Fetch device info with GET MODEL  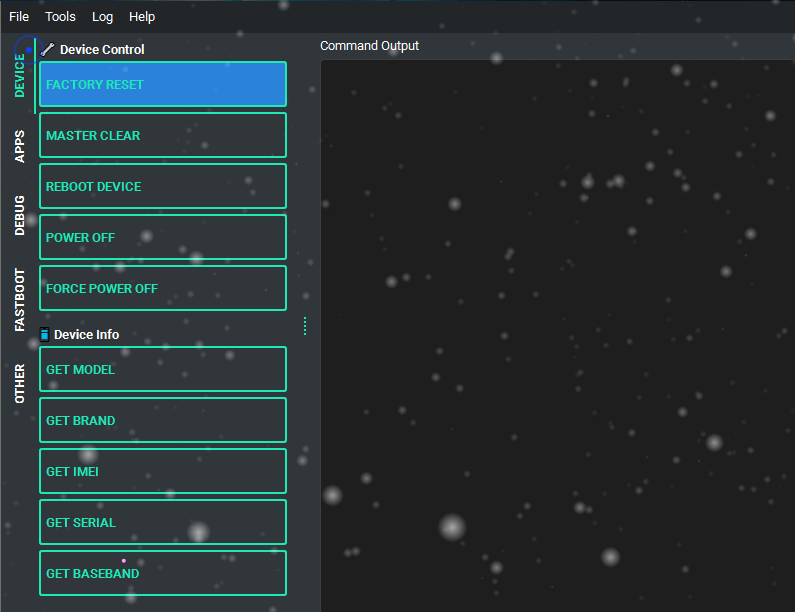pos(163,369)
